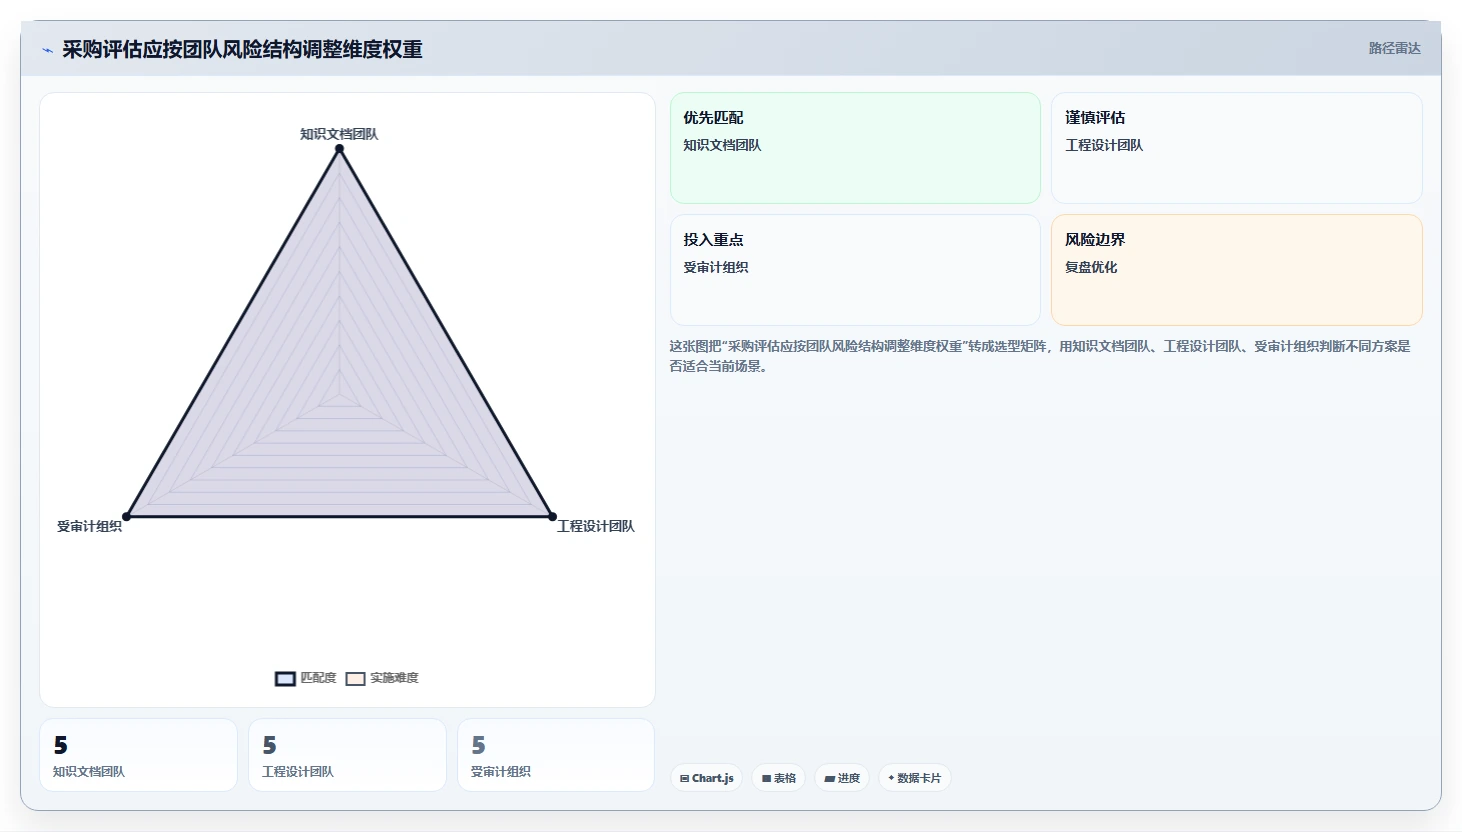Click the 采购评估应按团队风险结构调整维度权重 title

tap(242, 49)
